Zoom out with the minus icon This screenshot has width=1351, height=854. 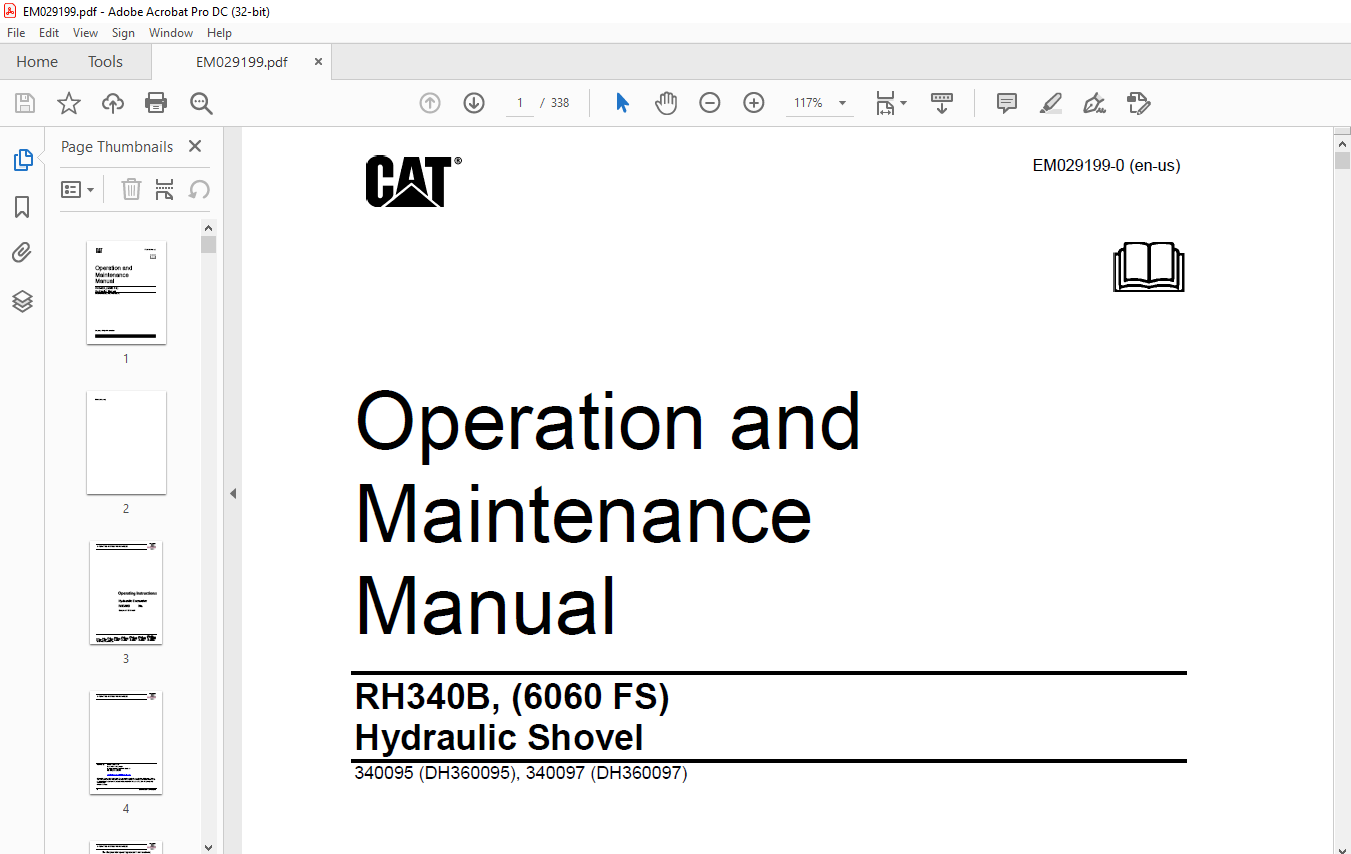[710, 103]
